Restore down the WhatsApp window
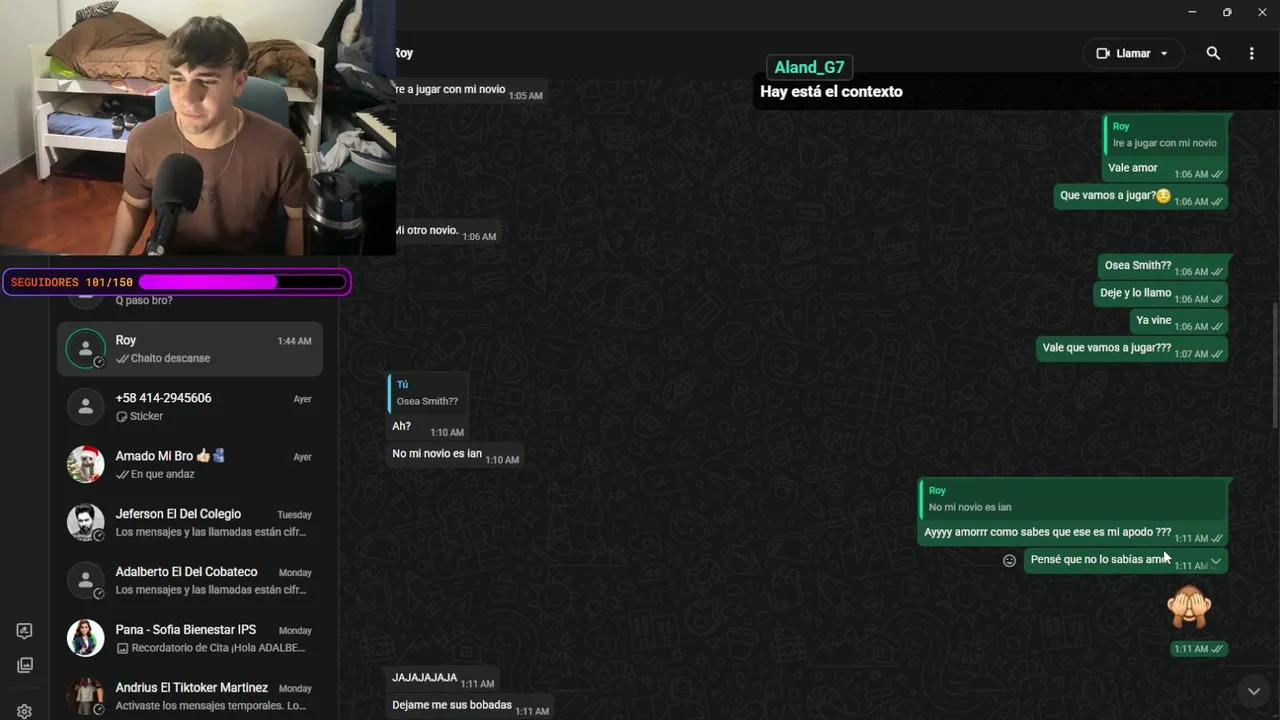 1227,12
